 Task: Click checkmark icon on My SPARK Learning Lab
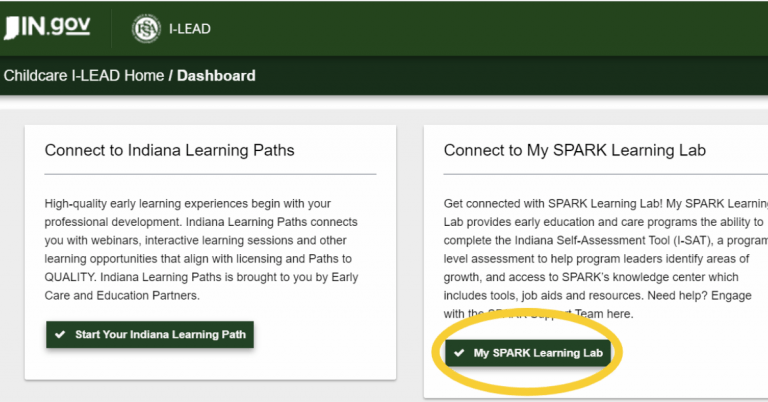point(459,353)
